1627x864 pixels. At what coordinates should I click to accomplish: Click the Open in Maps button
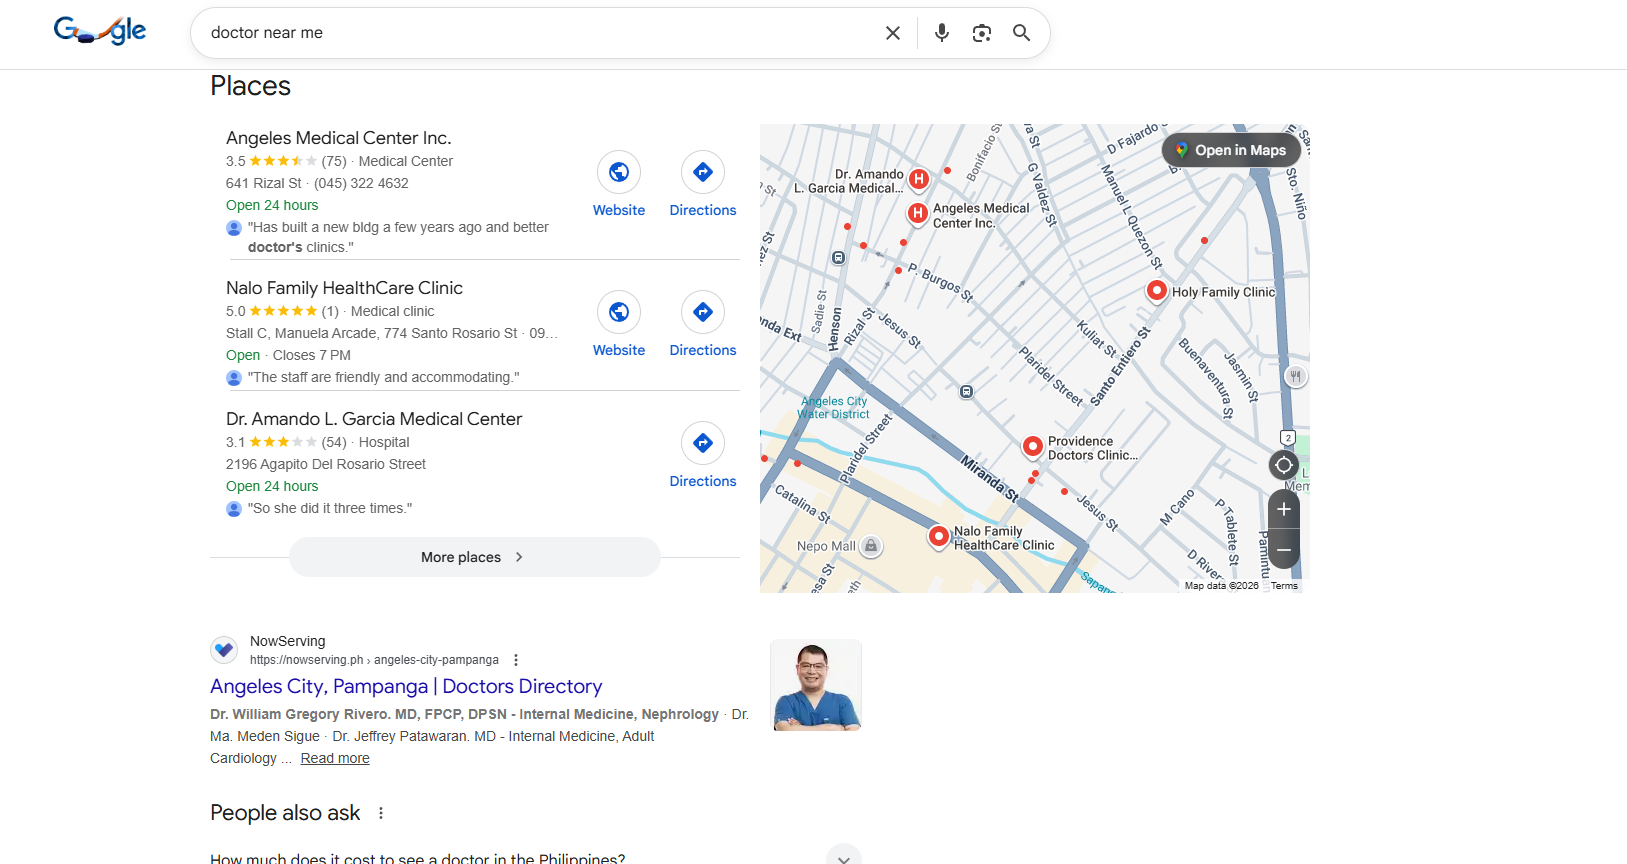point(1231,150)
